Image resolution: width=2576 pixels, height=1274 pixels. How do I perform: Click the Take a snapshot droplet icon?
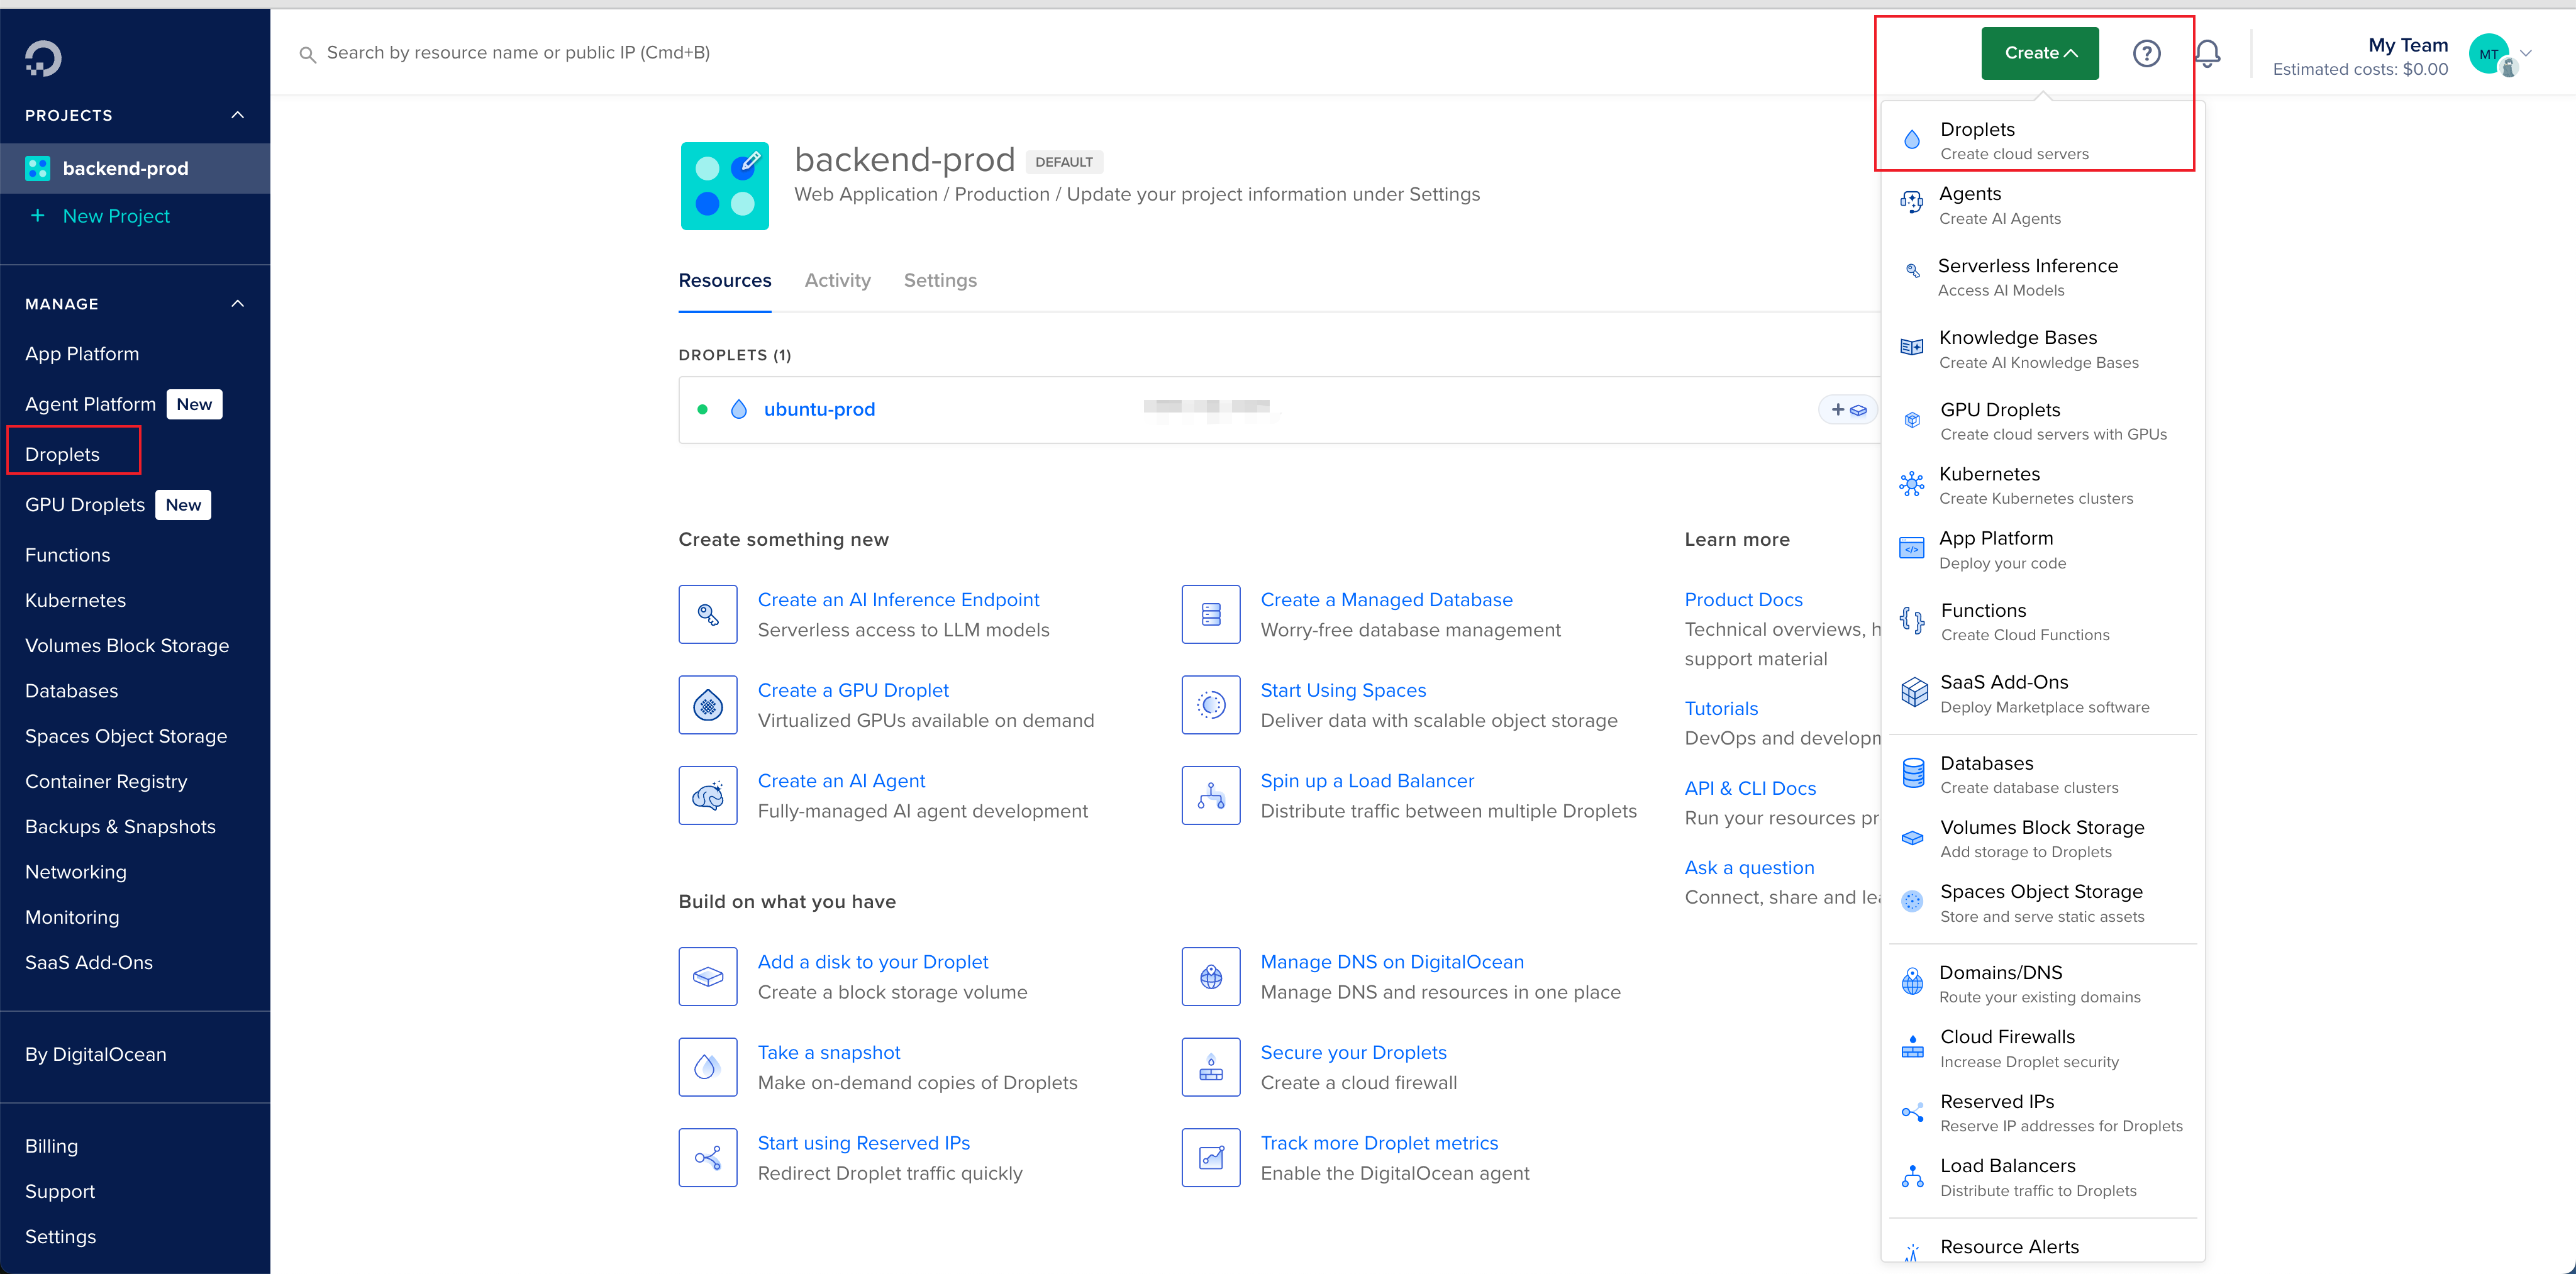[x=707, y=1067]
